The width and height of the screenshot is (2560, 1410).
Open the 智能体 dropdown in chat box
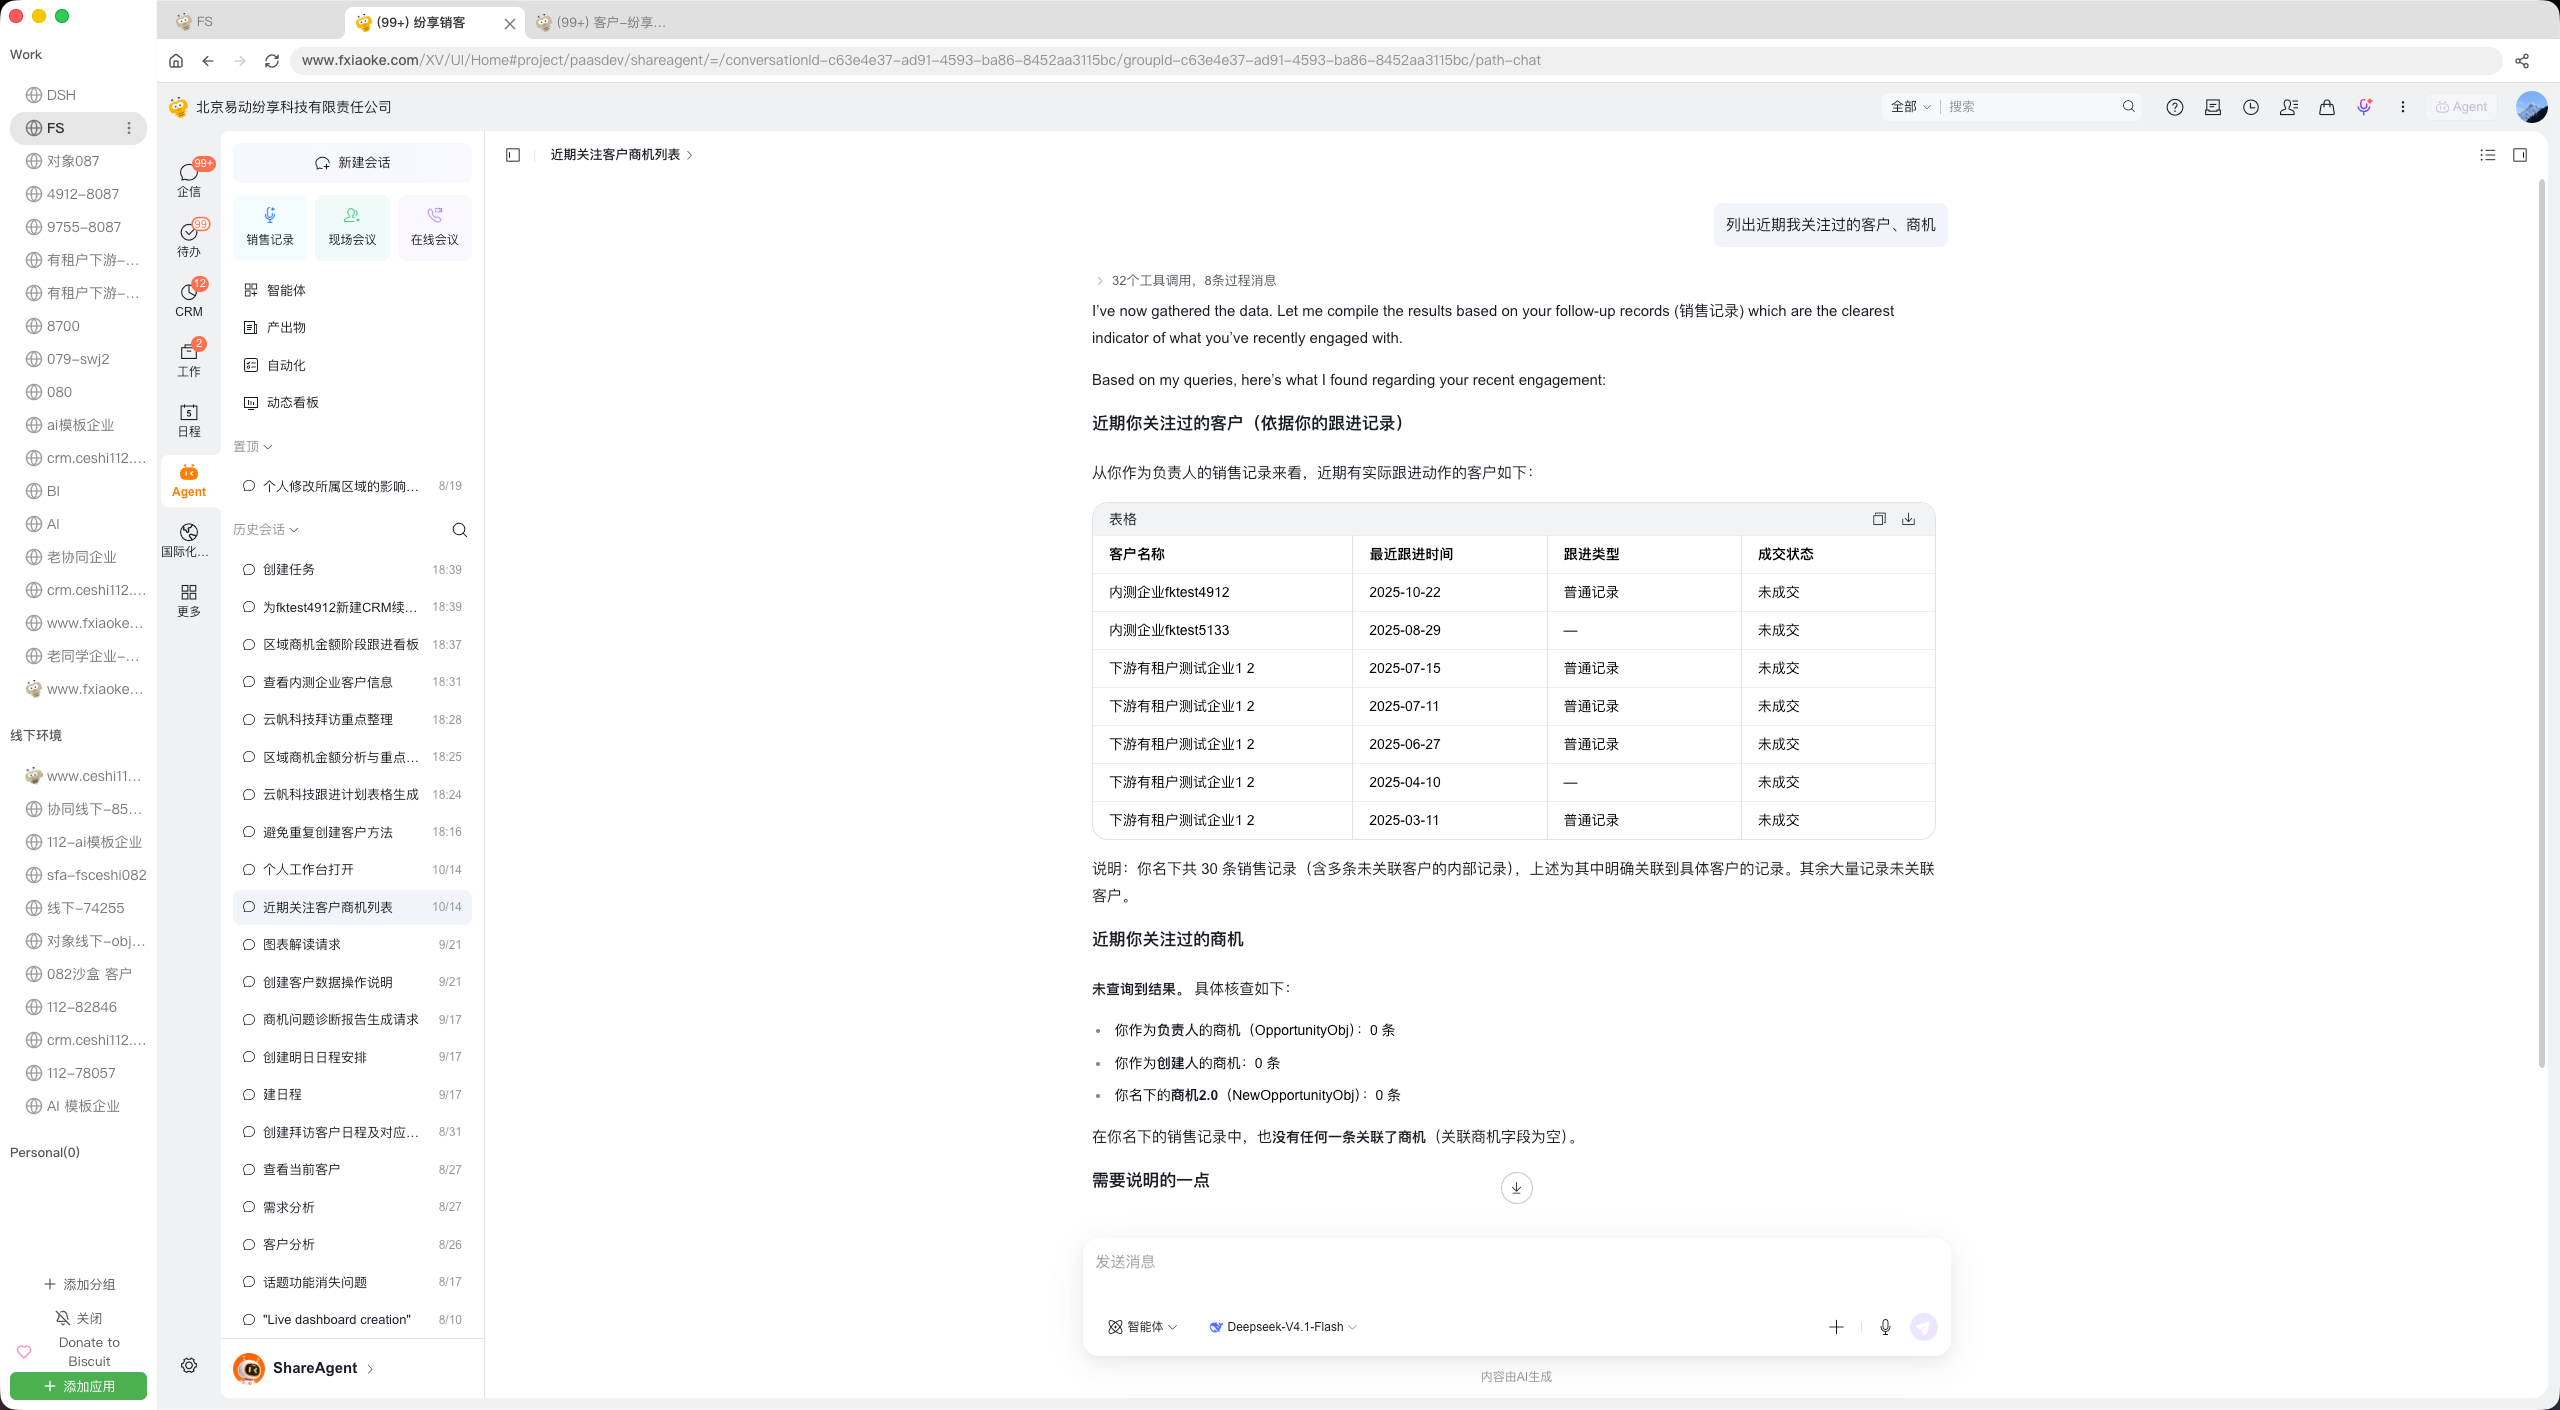coord(1142,1327)
